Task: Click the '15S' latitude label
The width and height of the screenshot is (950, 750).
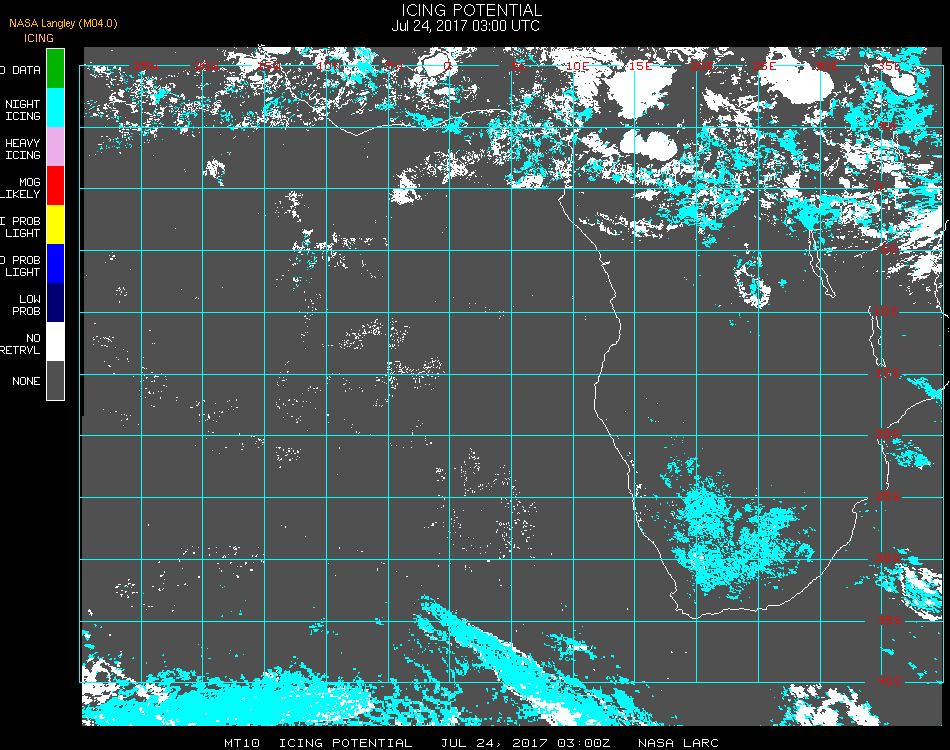Action: point(888,373)
